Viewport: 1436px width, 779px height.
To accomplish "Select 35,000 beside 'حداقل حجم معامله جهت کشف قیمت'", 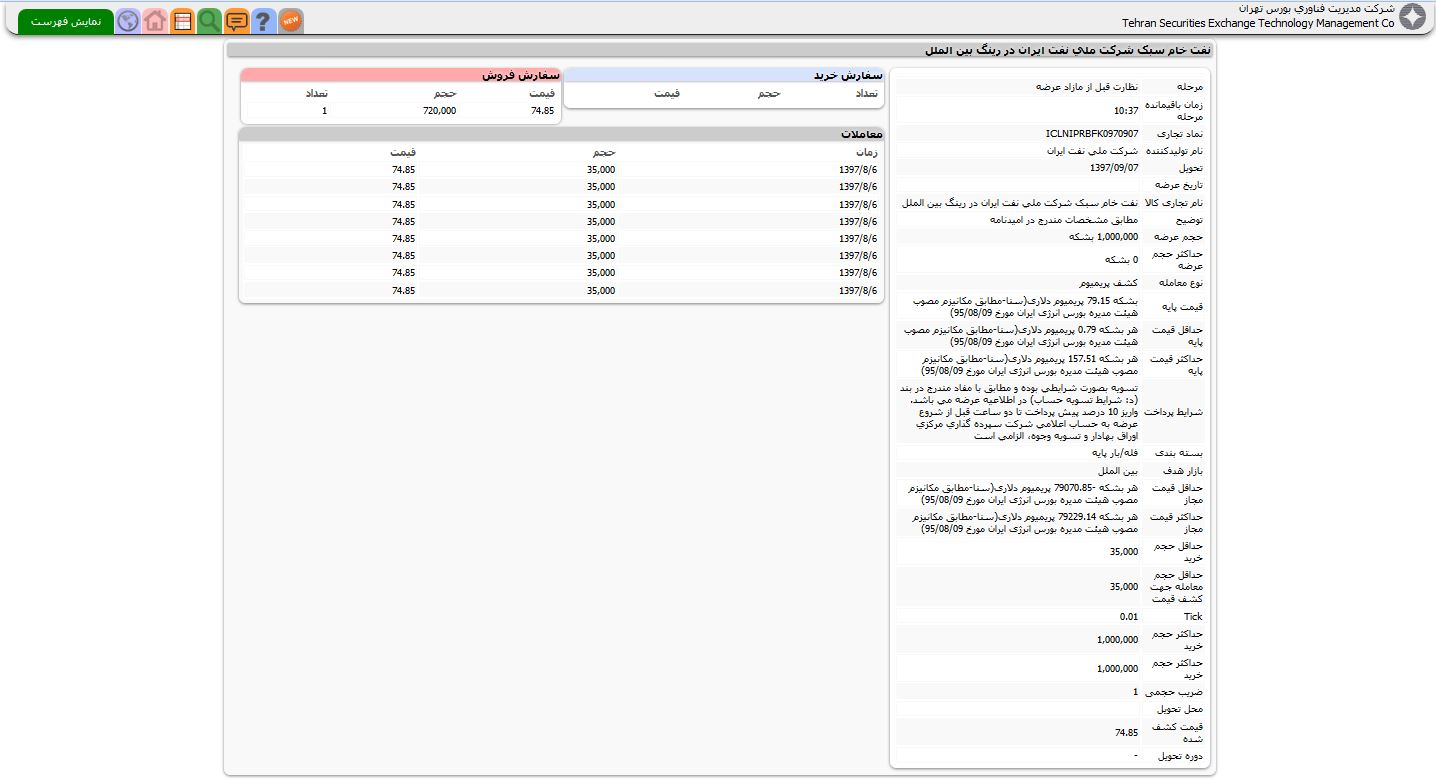I will (1124, 586).
